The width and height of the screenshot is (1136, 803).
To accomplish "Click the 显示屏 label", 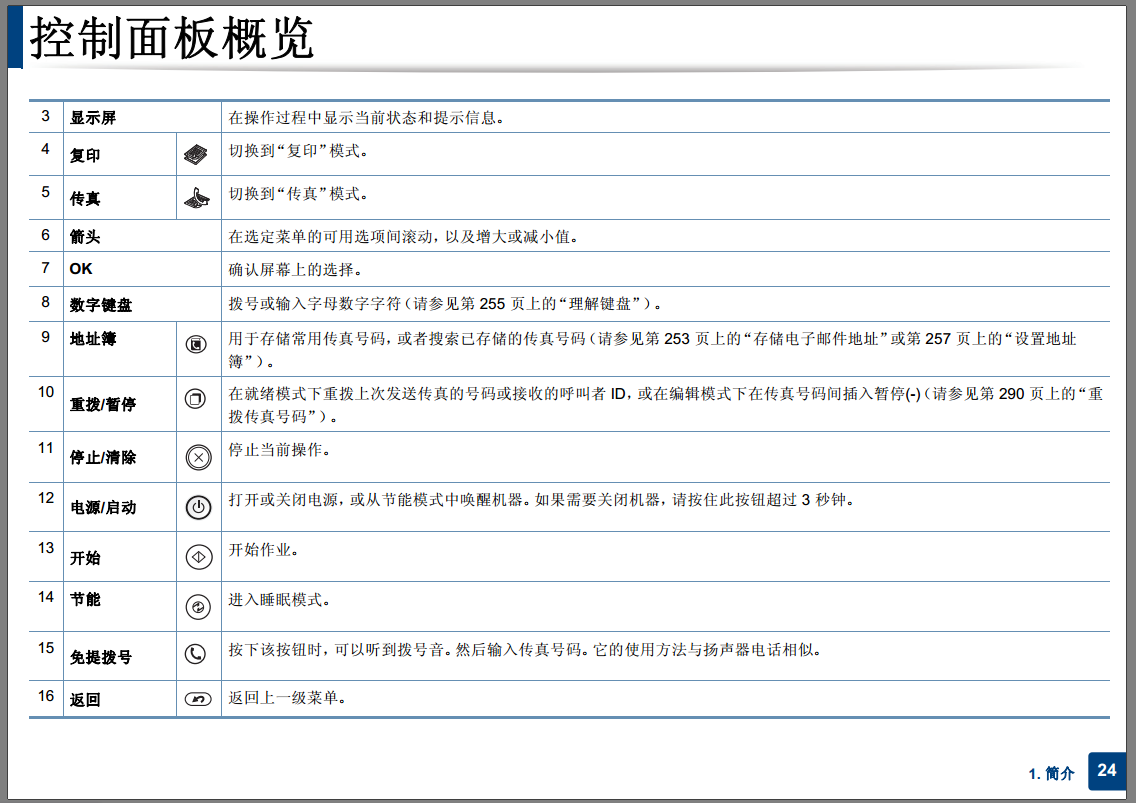I will tap(93, 118).
